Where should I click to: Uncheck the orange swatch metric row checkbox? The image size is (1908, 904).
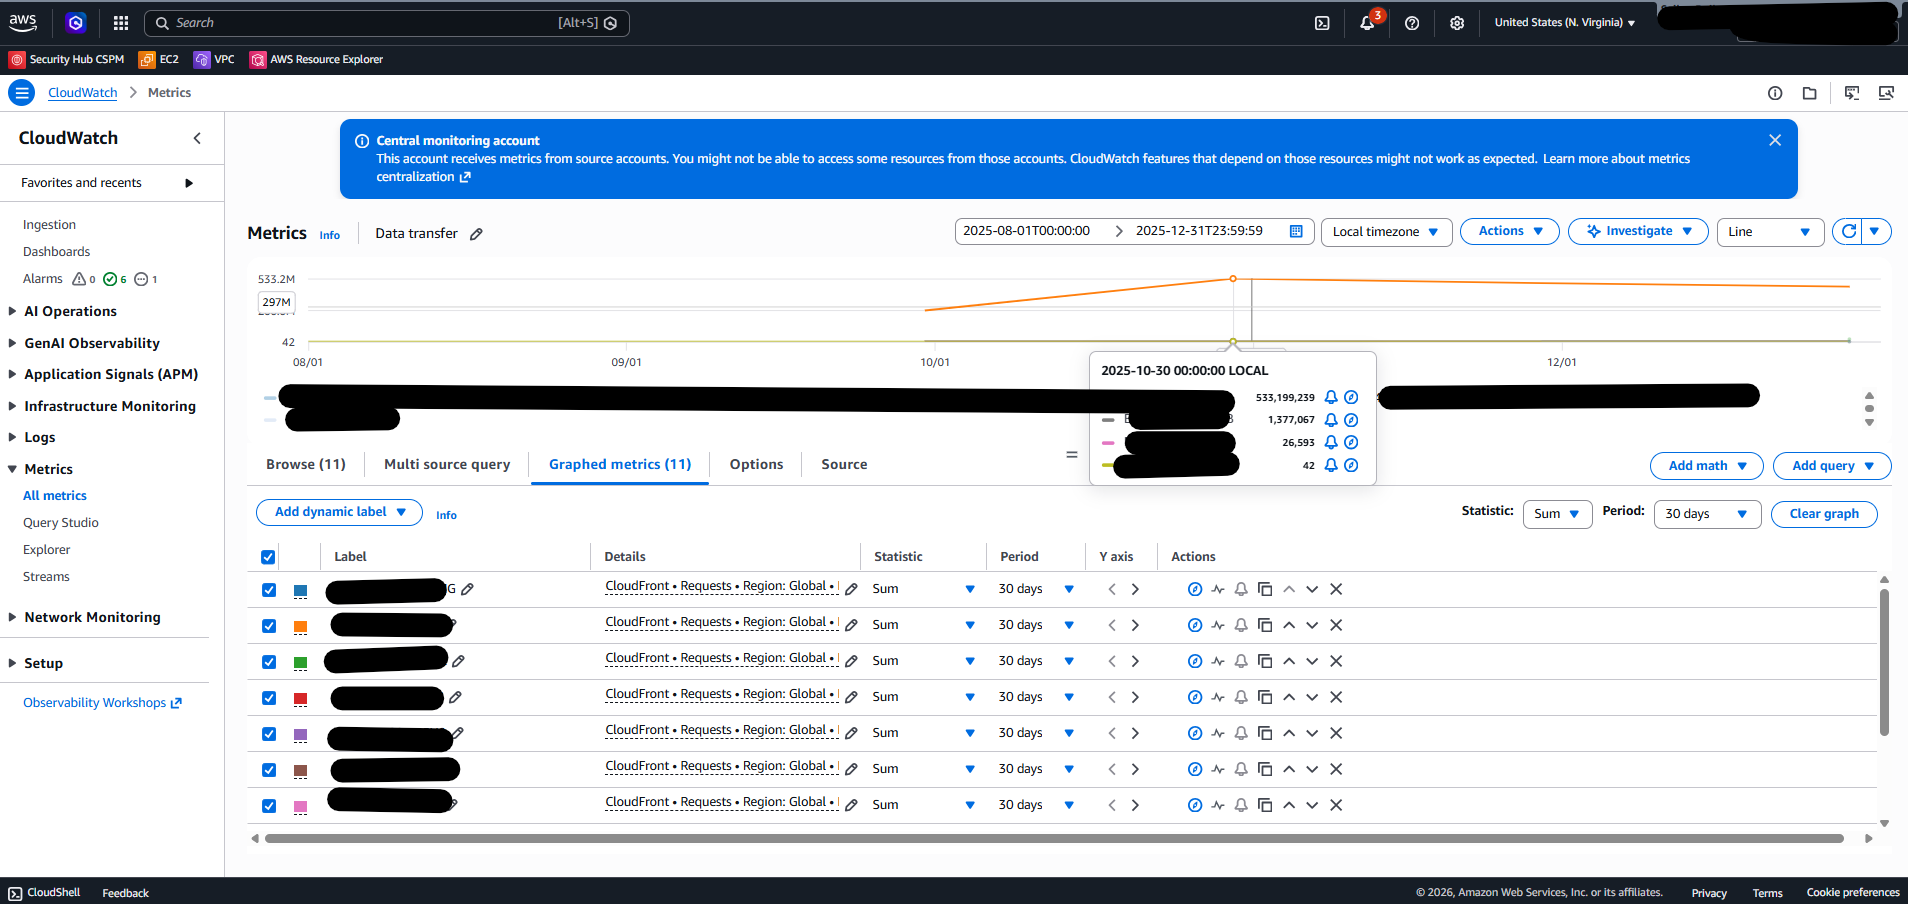pyautogui.click(x=269, y=626)
